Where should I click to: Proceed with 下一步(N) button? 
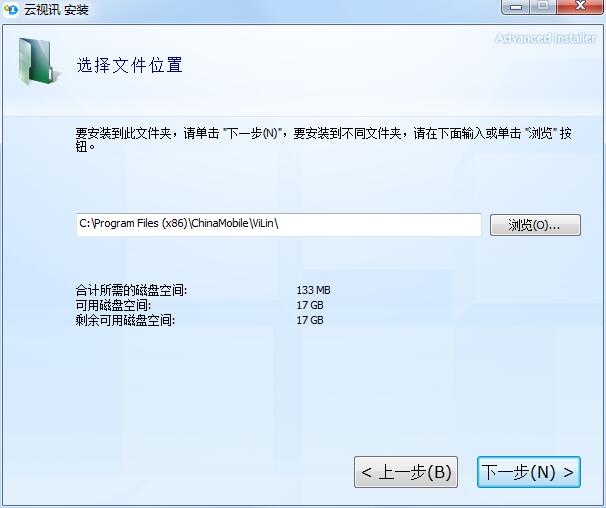click(527, 472)
